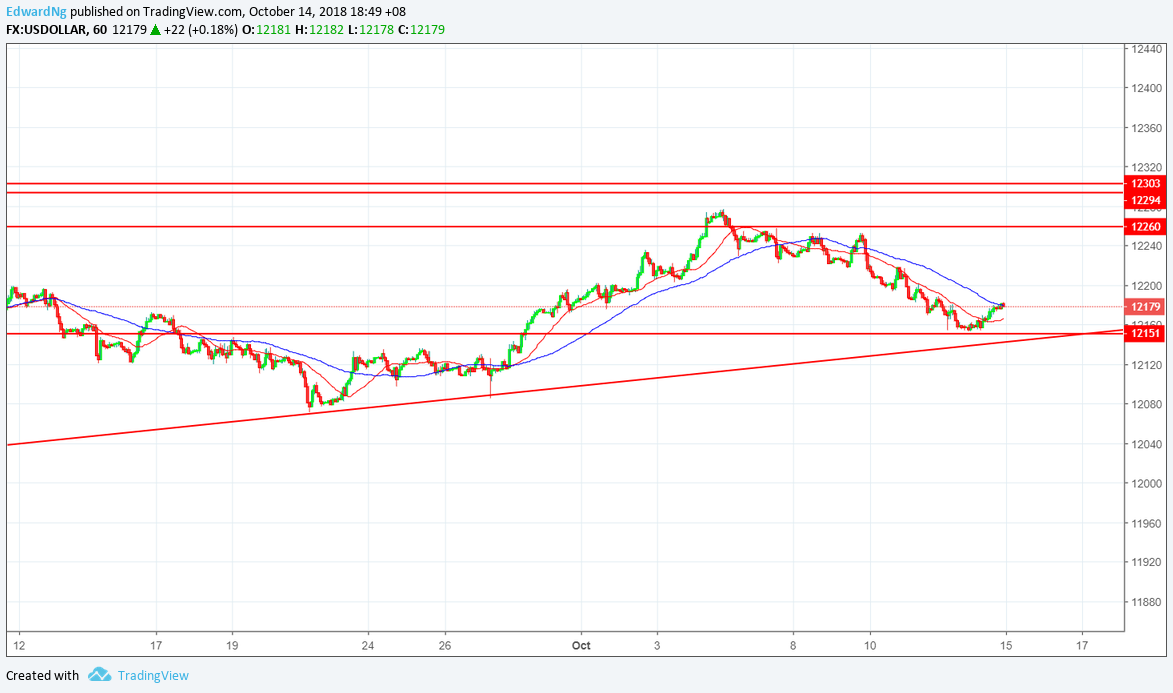Viewport: 1173px width, 693px height.
Task: Click date 26 on time axis
Action: pos(445,645)
